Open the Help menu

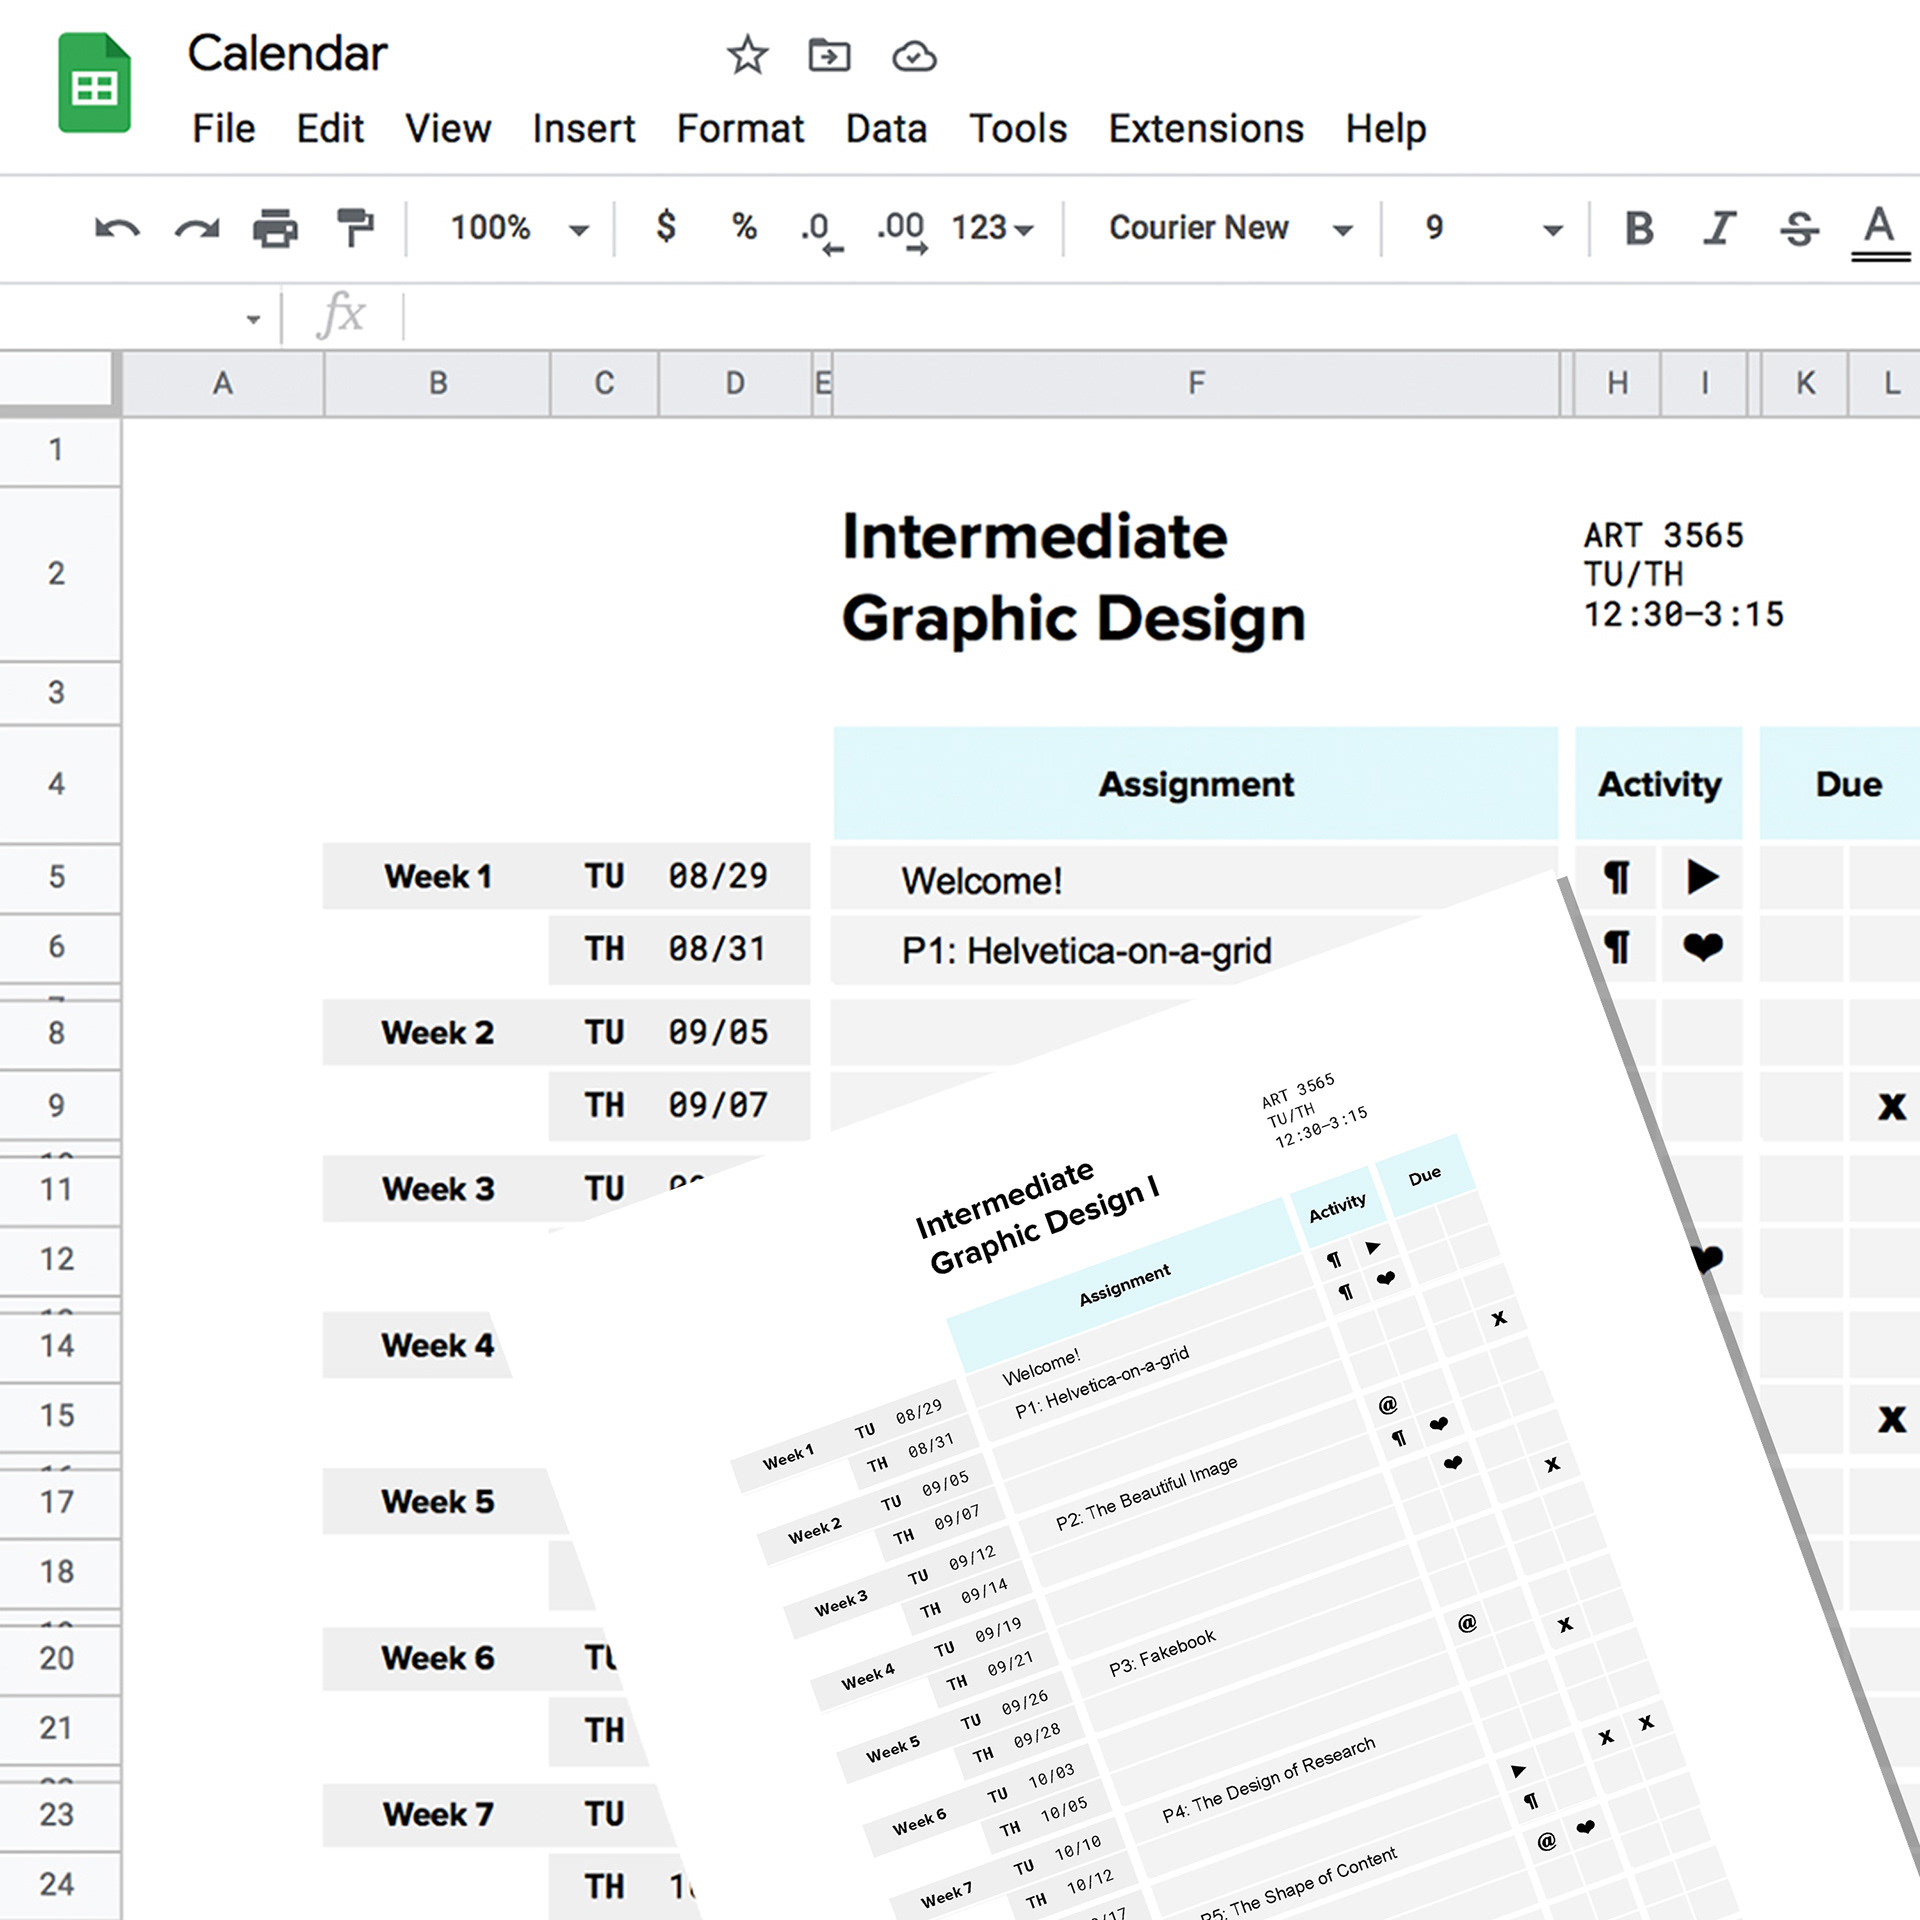1386,129
